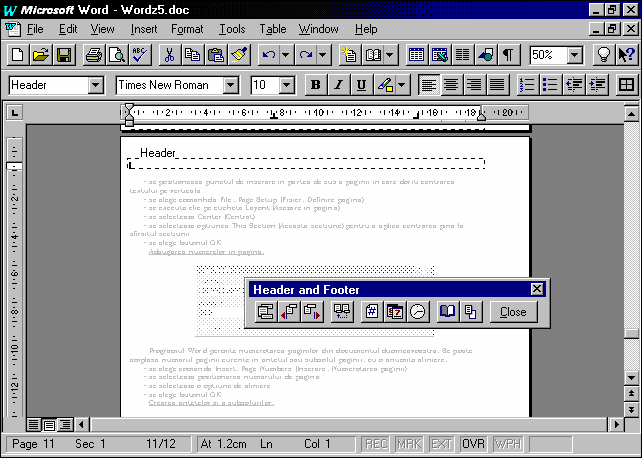Open a file with the Open folder icon
Screen dimensions: 642x458
click(x=41, y=55)
